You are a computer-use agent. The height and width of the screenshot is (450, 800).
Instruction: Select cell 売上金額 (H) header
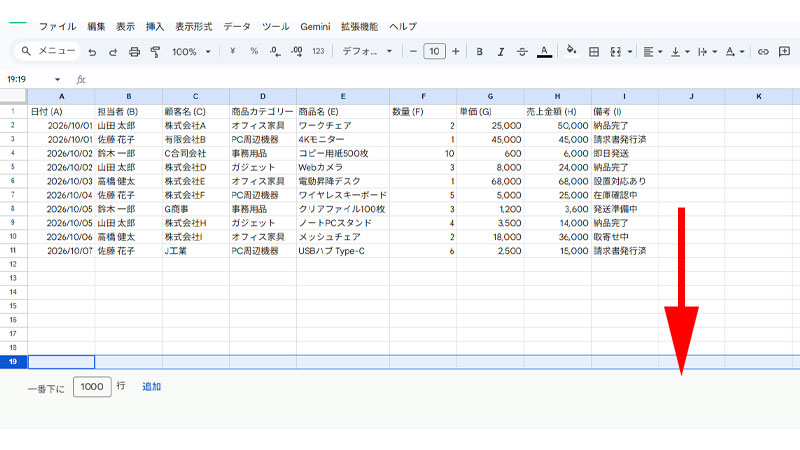558,111
